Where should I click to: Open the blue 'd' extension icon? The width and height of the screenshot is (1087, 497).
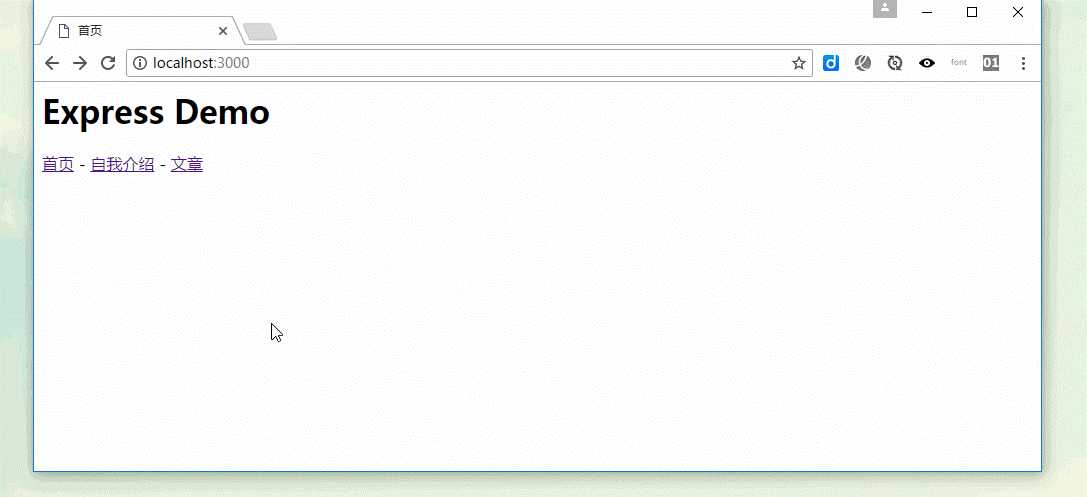(831, 63)
